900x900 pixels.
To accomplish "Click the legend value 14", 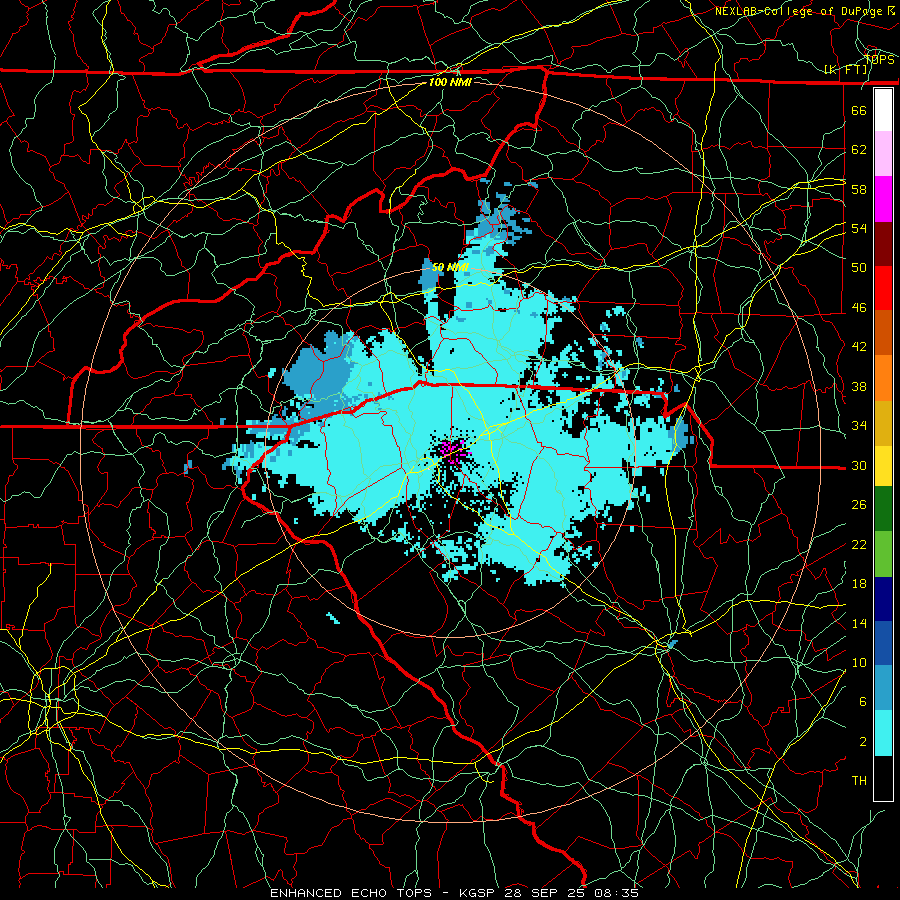I will click(x=859, y=623).
